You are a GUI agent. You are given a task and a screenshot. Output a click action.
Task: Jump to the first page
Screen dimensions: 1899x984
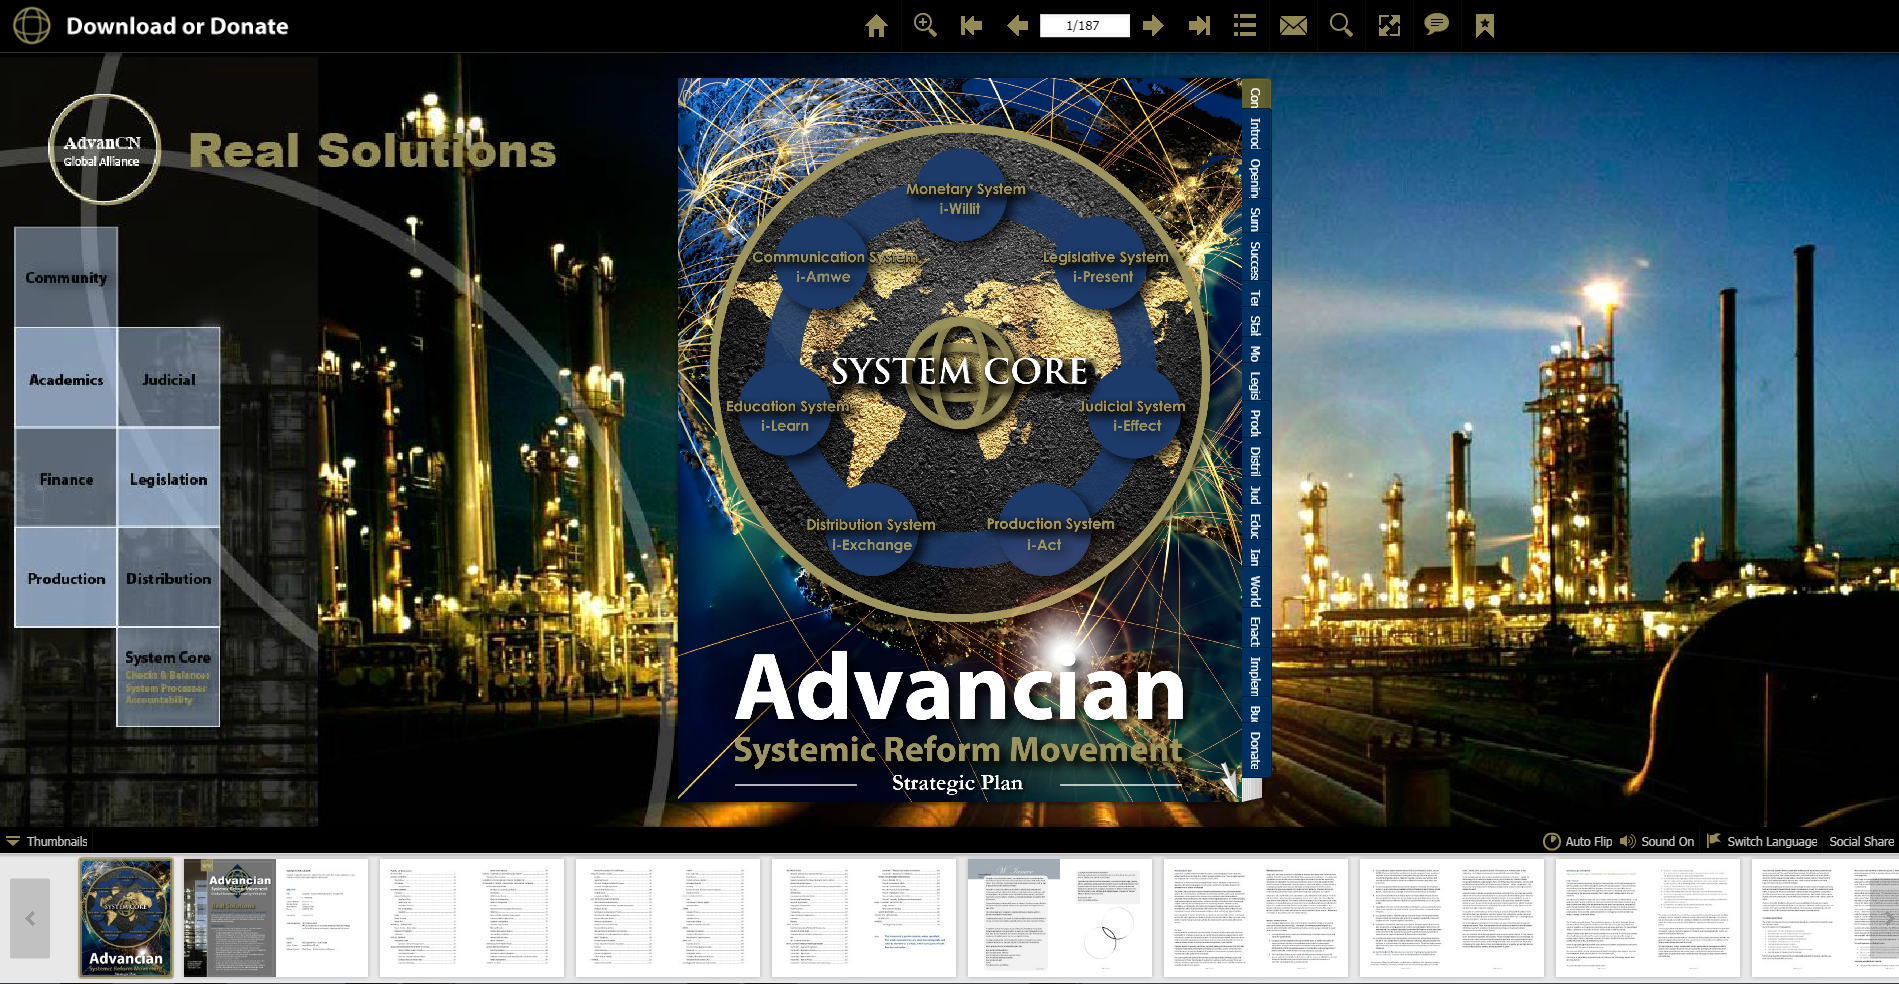click(971, 26)
